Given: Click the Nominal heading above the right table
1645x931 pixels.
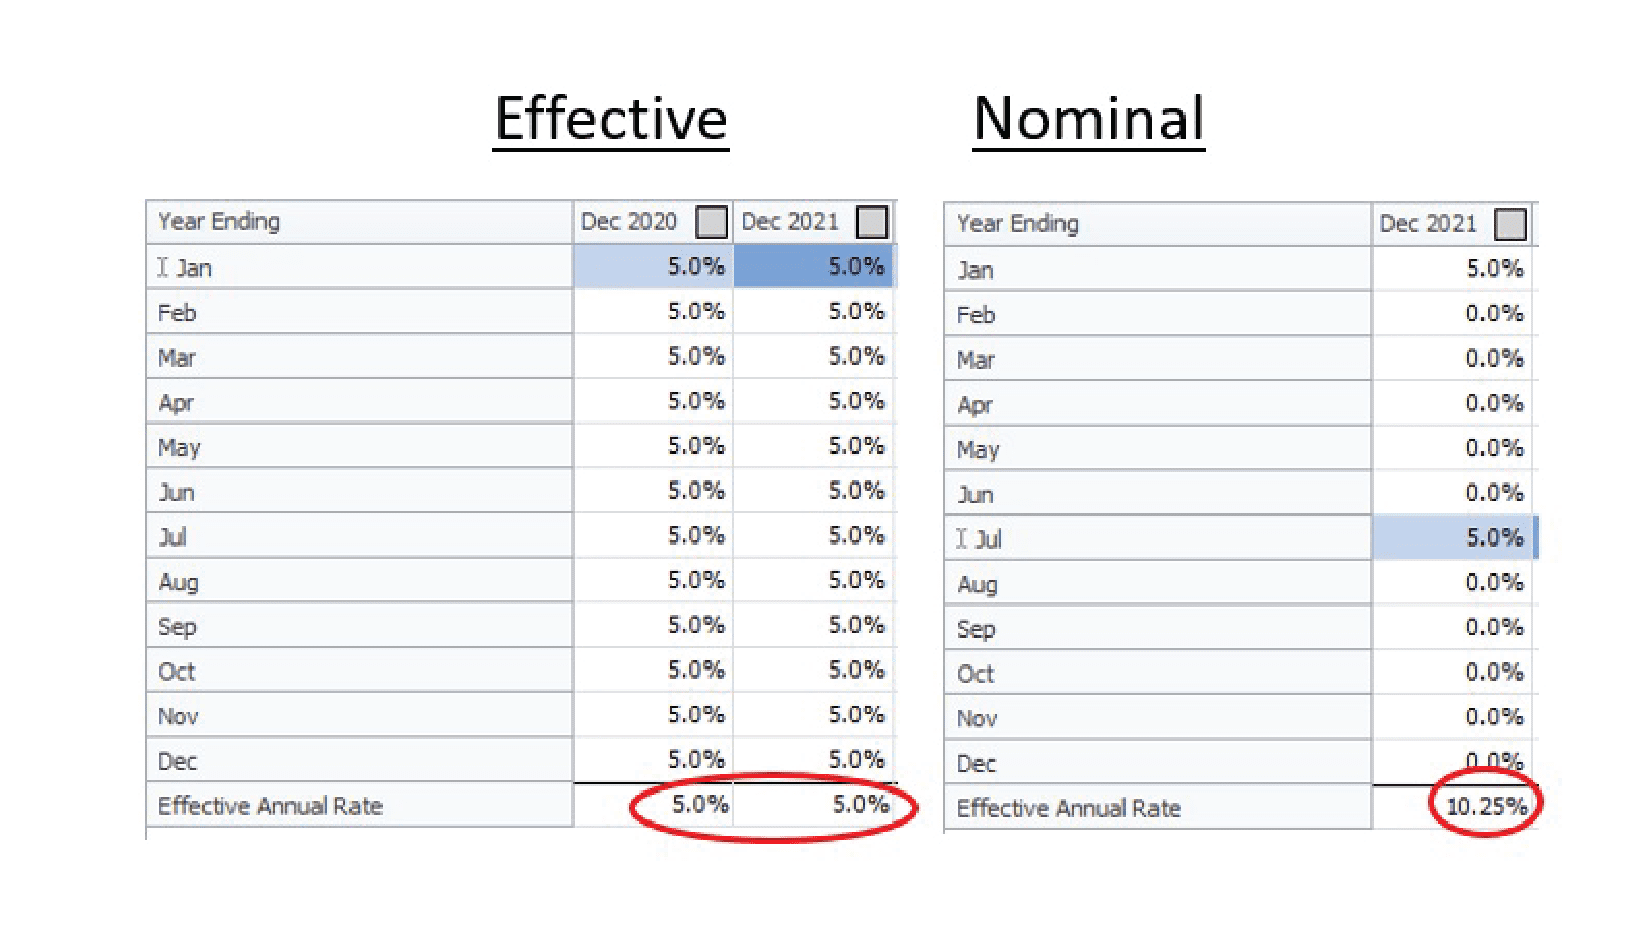Looking at the screenshot, I should [1088, 118].
